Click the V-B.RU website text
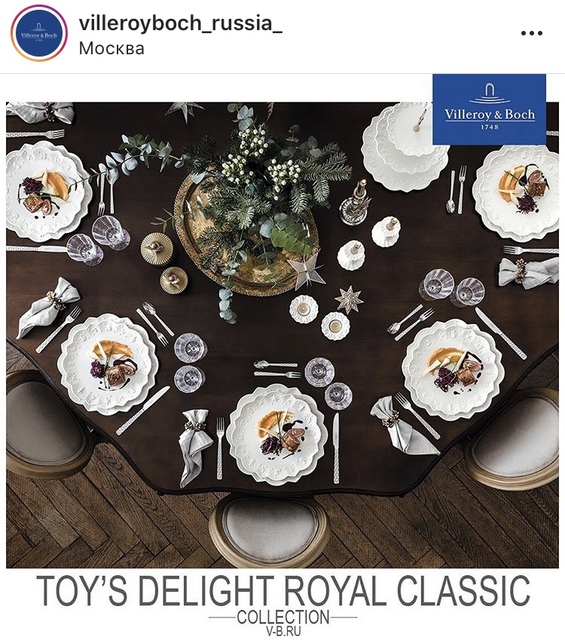This screenshot has height=640, width=565. tap(283, 631)
